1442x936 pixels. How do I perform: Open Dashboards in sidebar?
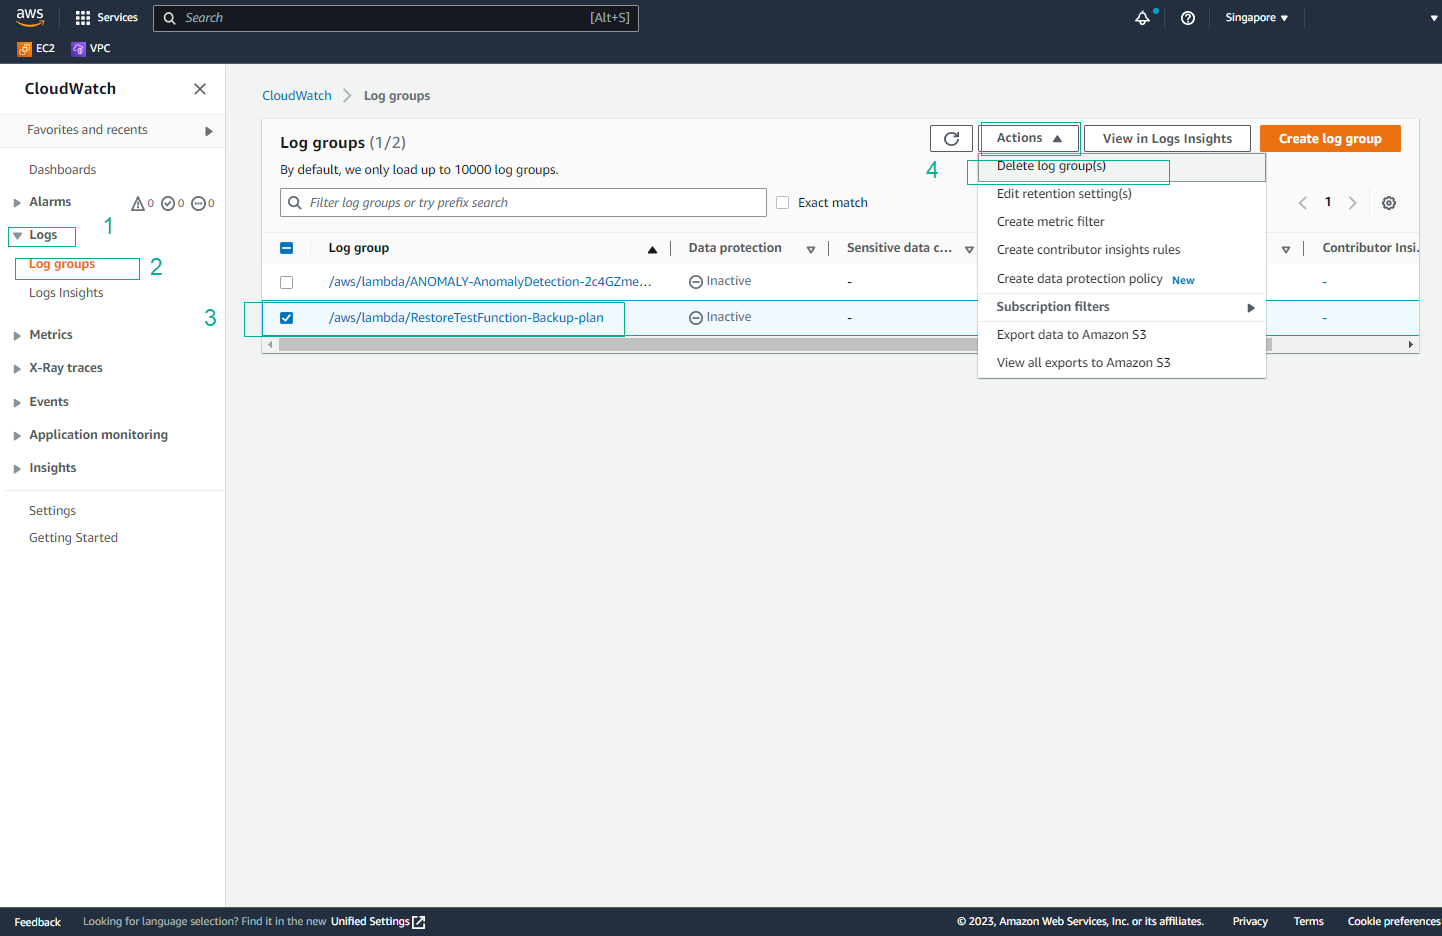(x=62, y=170)
